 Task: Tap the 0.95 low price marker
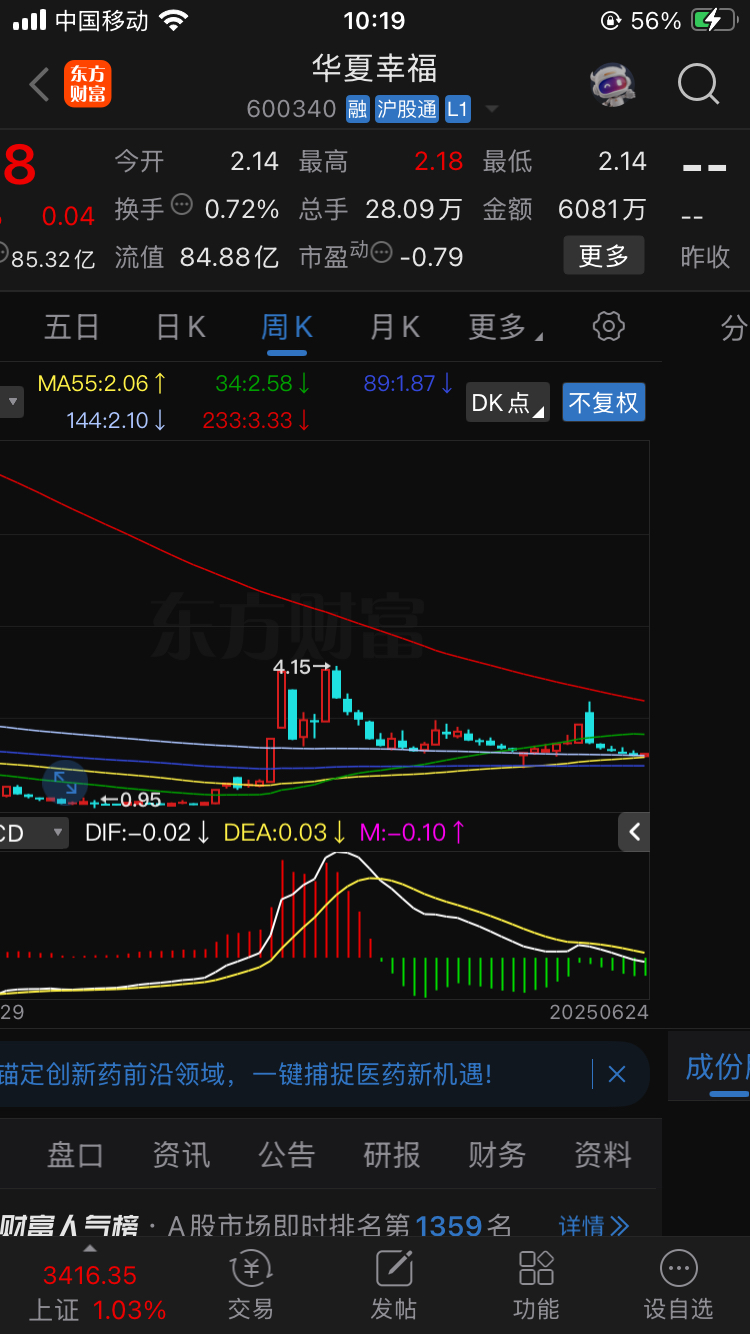(131, 799)
